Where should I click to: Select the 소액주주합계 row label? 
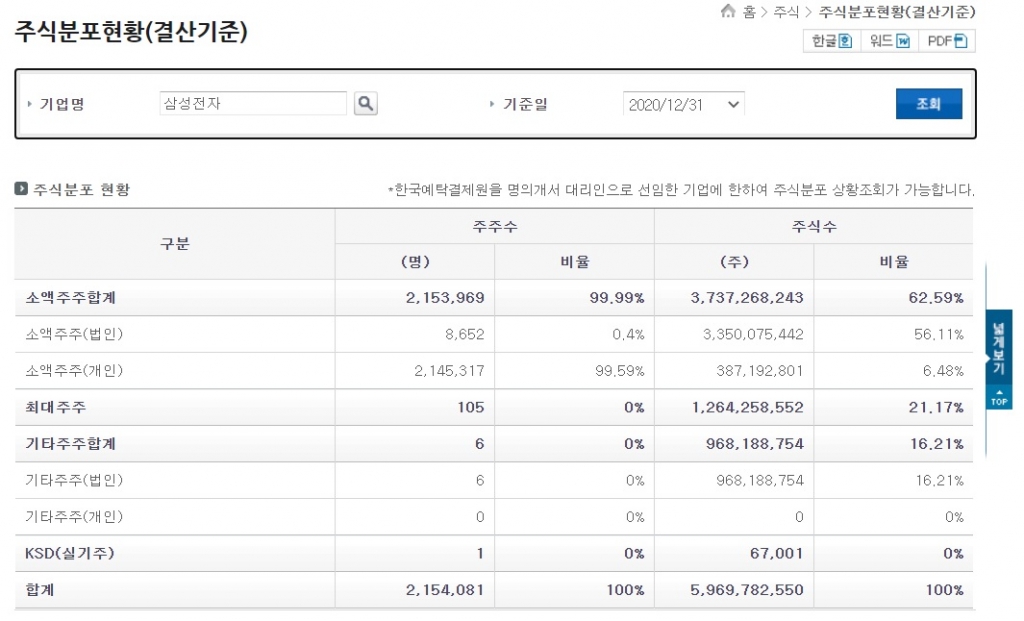pos(73,298)
